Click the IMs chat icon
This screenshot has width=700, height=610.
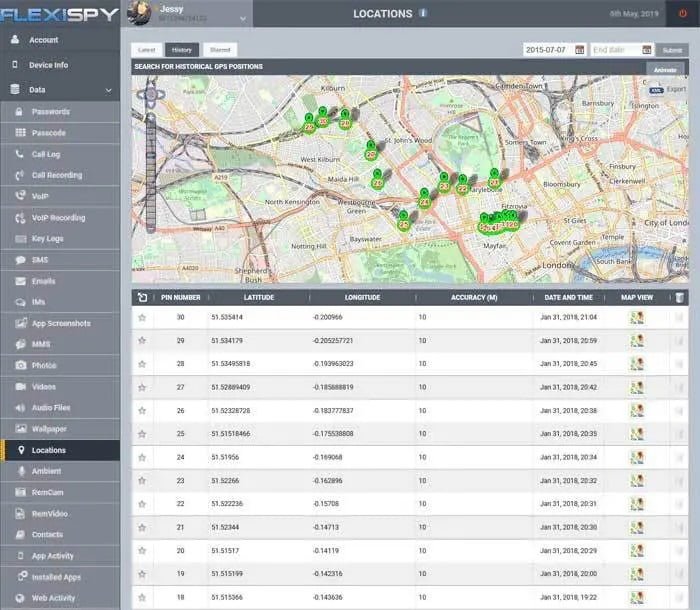pyautogui.click(x=21, y=302)
